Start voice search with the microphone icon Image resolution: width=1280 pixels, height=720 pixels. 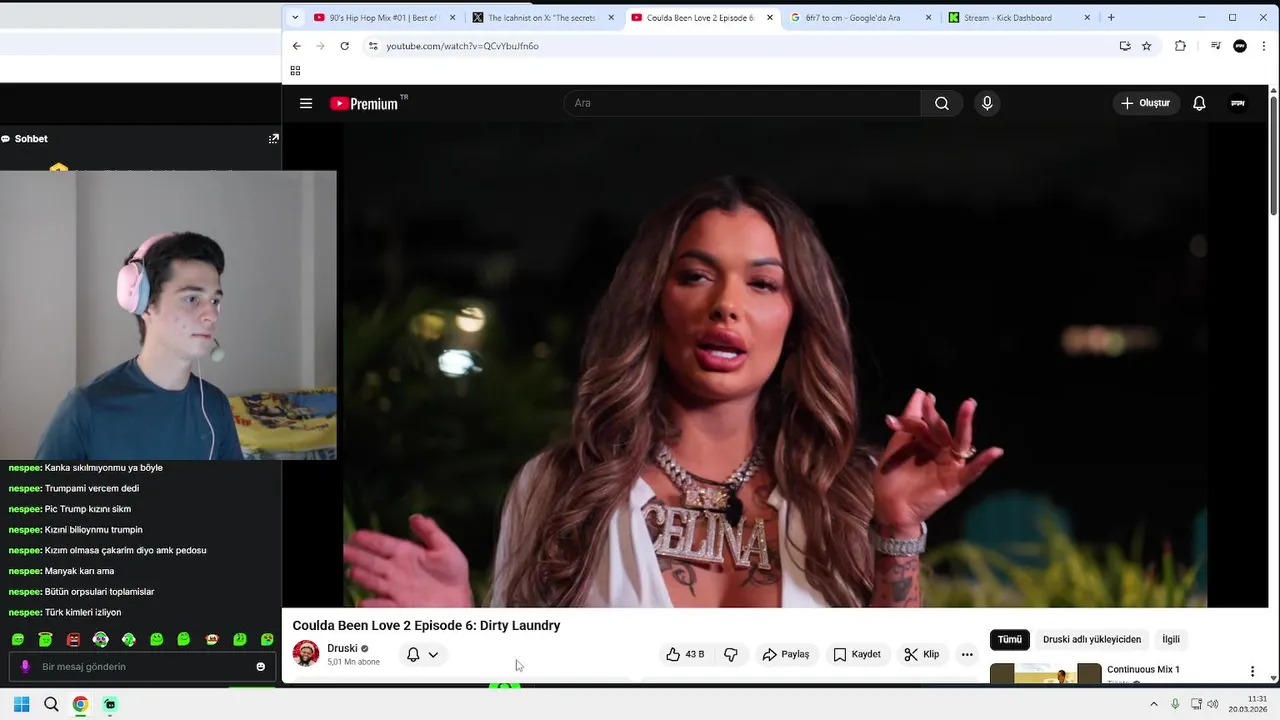987,103
